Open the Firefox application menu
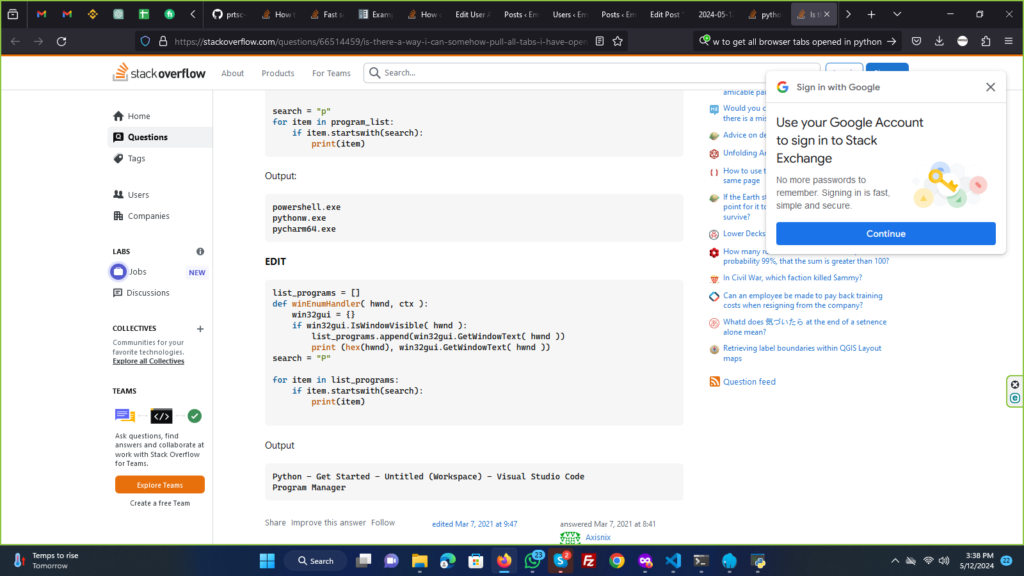The image size is (1024, 576). tap(1009, 41)
